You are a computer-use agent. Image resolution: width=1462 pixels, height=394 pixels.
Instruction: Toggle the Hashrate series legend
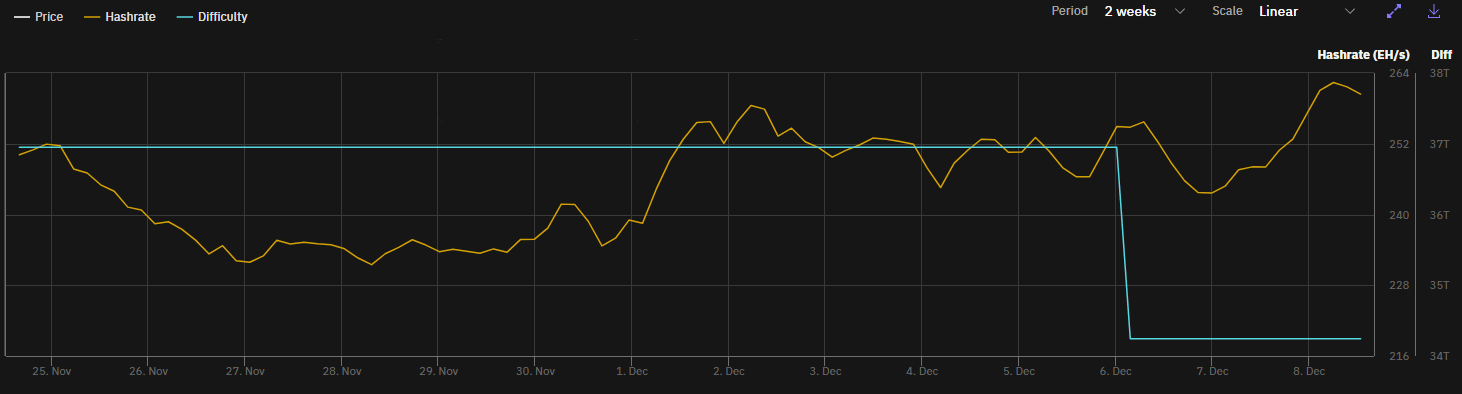pyautogui.click(x=119, y=17)
